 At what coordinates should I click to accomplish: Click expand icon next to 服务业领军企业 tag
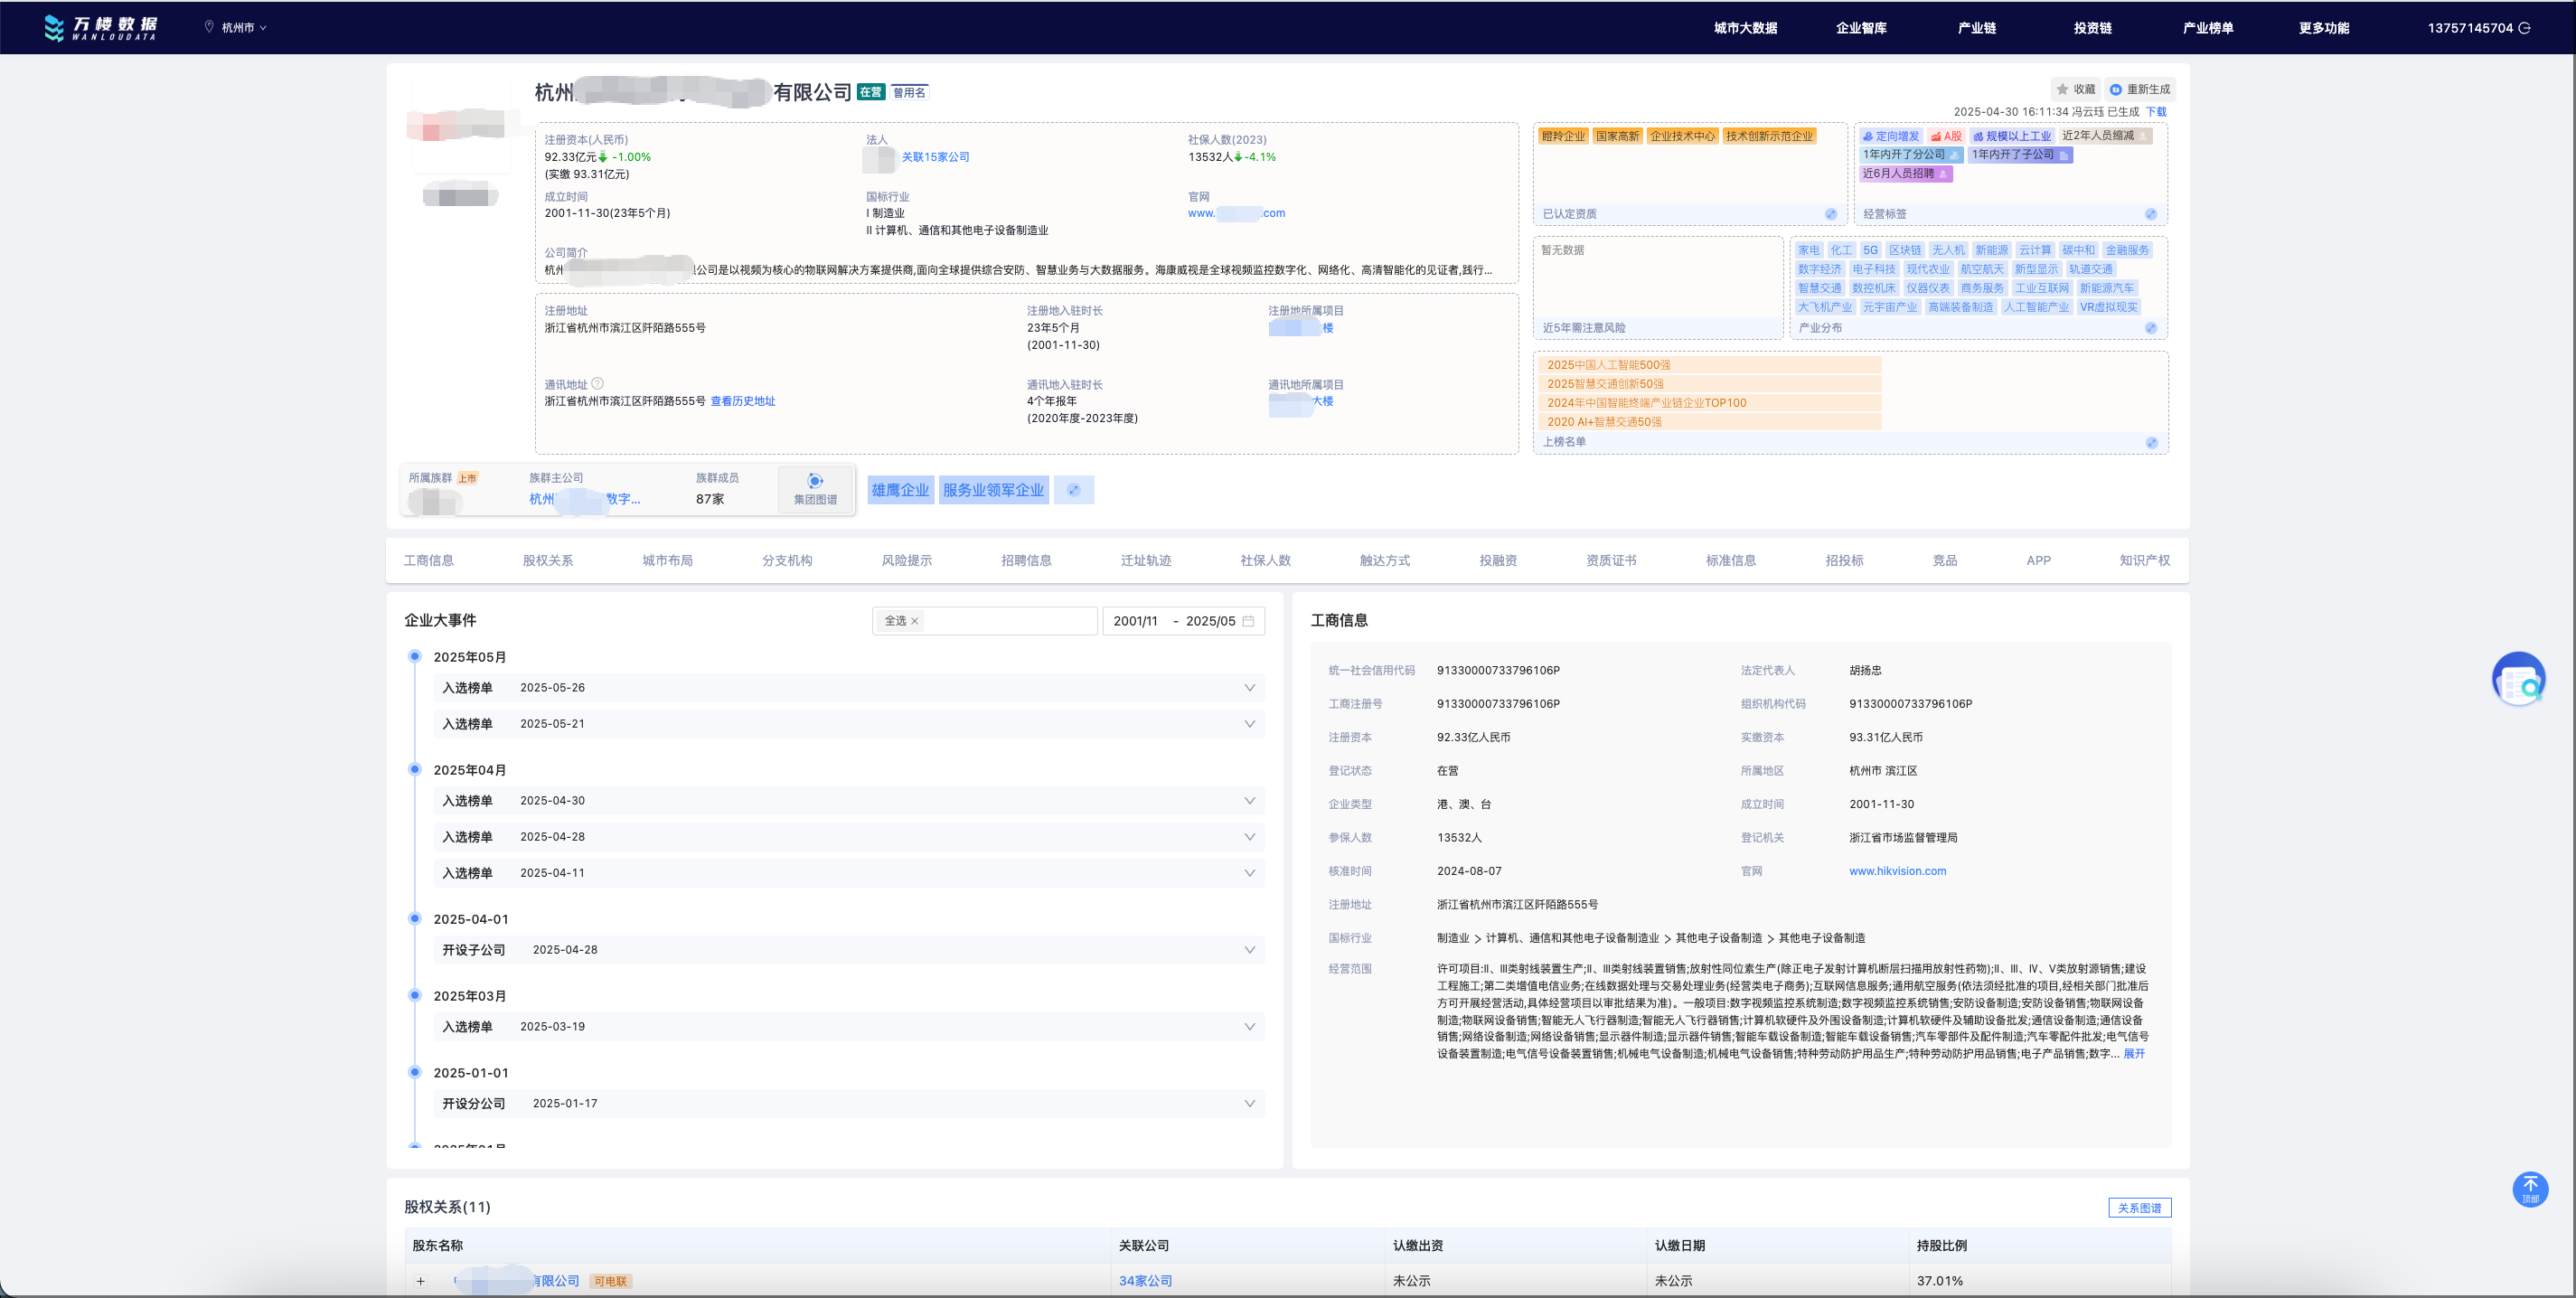point(1073,490)
